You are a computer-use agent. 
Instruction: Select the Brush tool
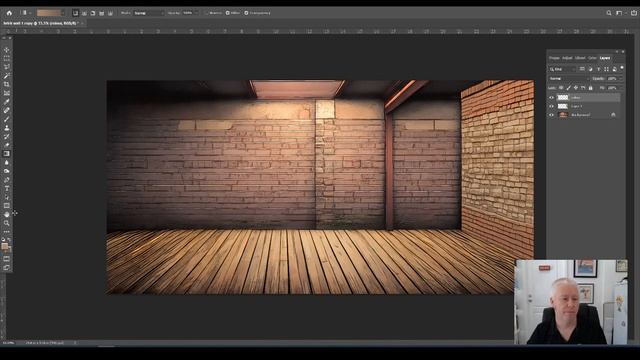point(7,119)
